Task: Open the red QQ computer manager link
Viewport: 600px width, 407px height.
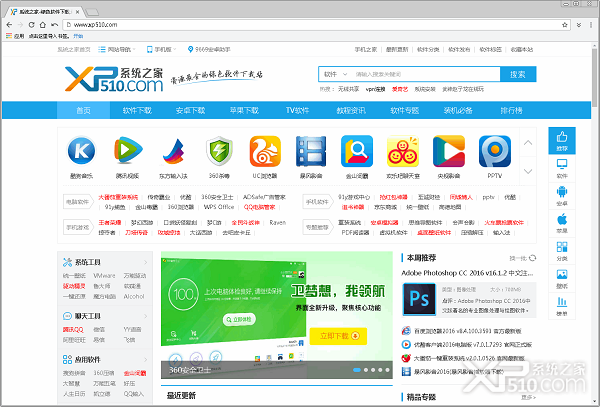Action: [259, 207]
